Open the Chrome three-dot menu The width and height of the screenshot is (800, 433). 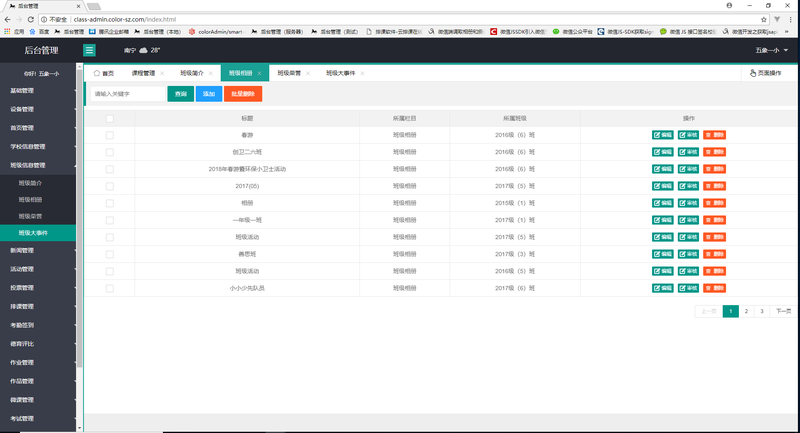coord(791,19)
